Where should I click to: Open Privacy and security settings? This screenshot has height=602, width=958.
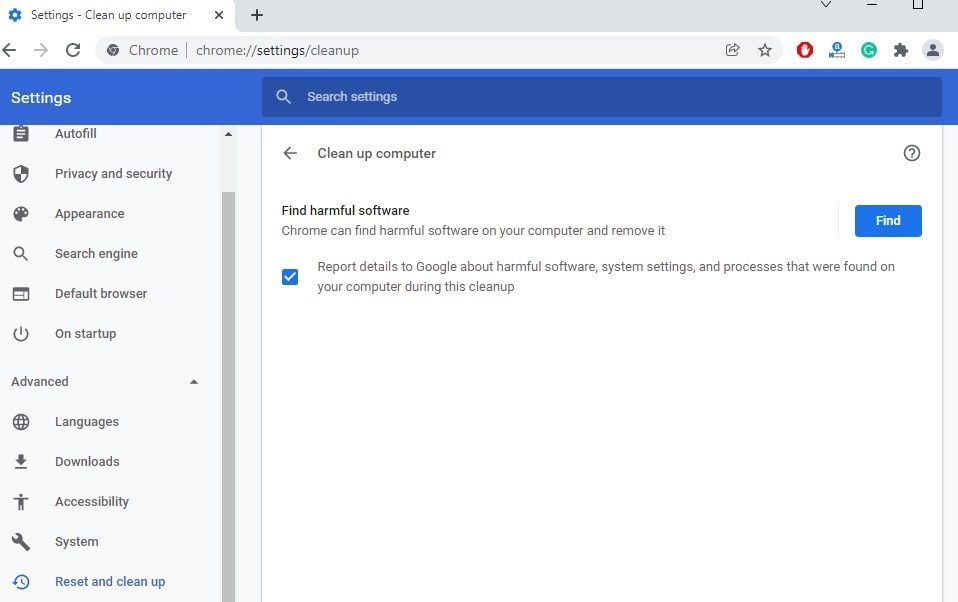113,174
